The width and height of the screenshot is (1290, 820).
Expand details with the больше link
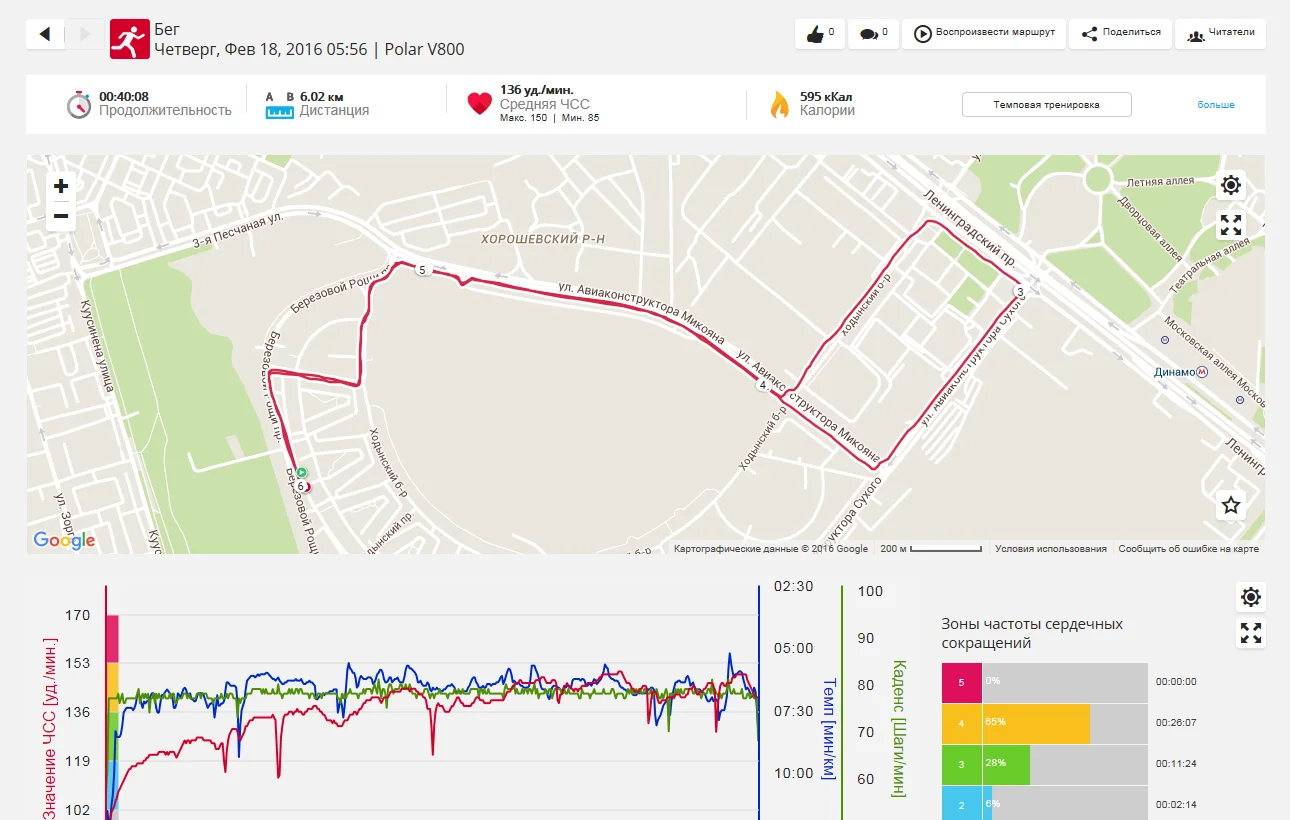pos(1216,105)
